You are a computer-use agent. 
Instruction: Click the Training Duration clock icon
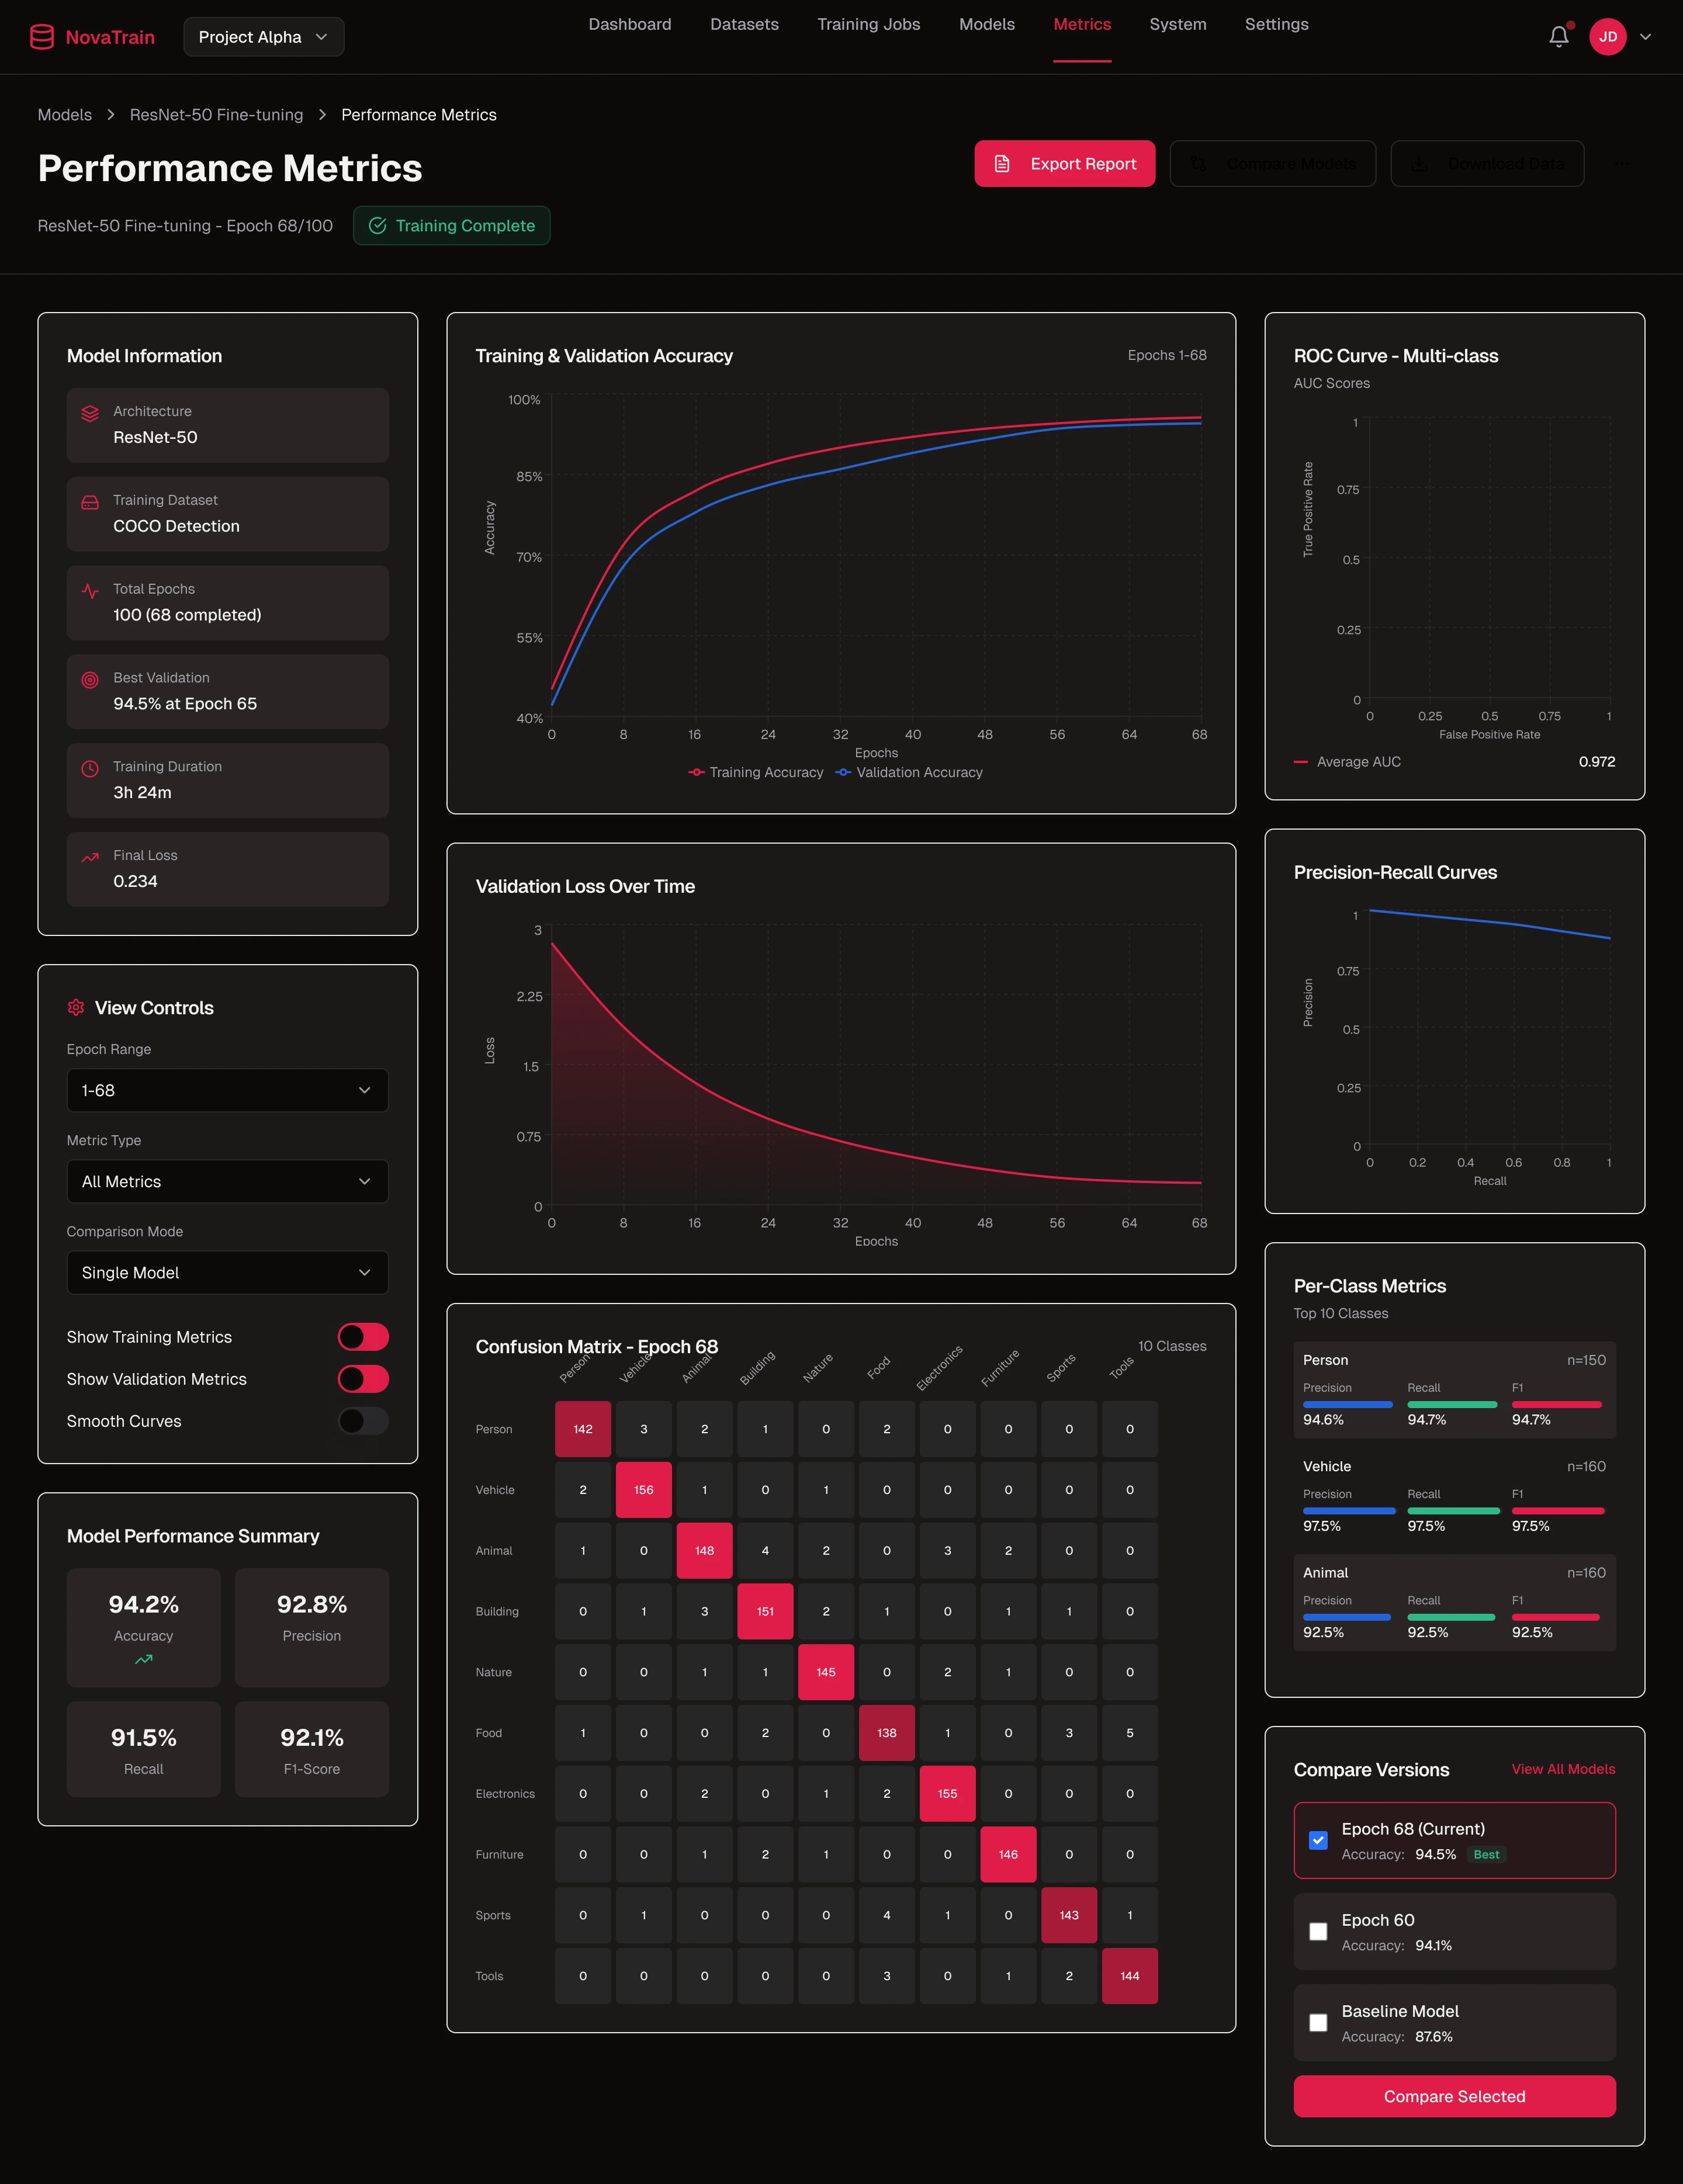[90, 769]
